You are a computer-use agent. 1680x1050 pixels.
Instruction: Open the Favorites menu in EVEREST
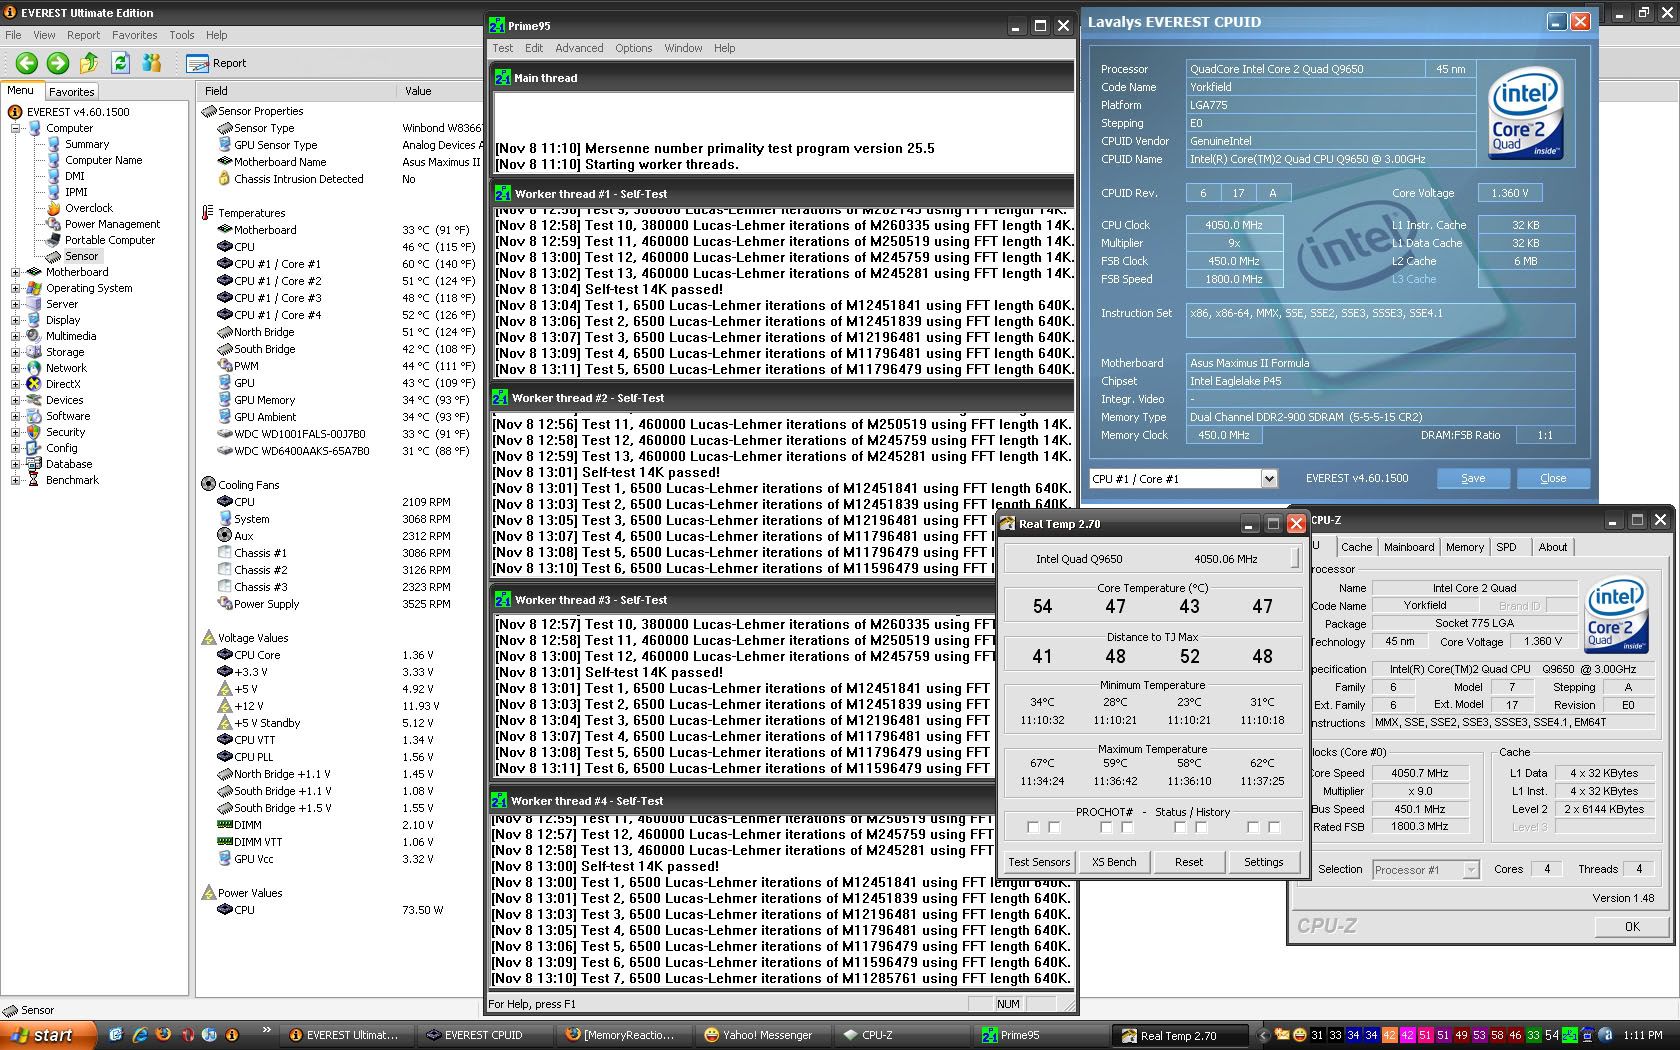point(134,35)
